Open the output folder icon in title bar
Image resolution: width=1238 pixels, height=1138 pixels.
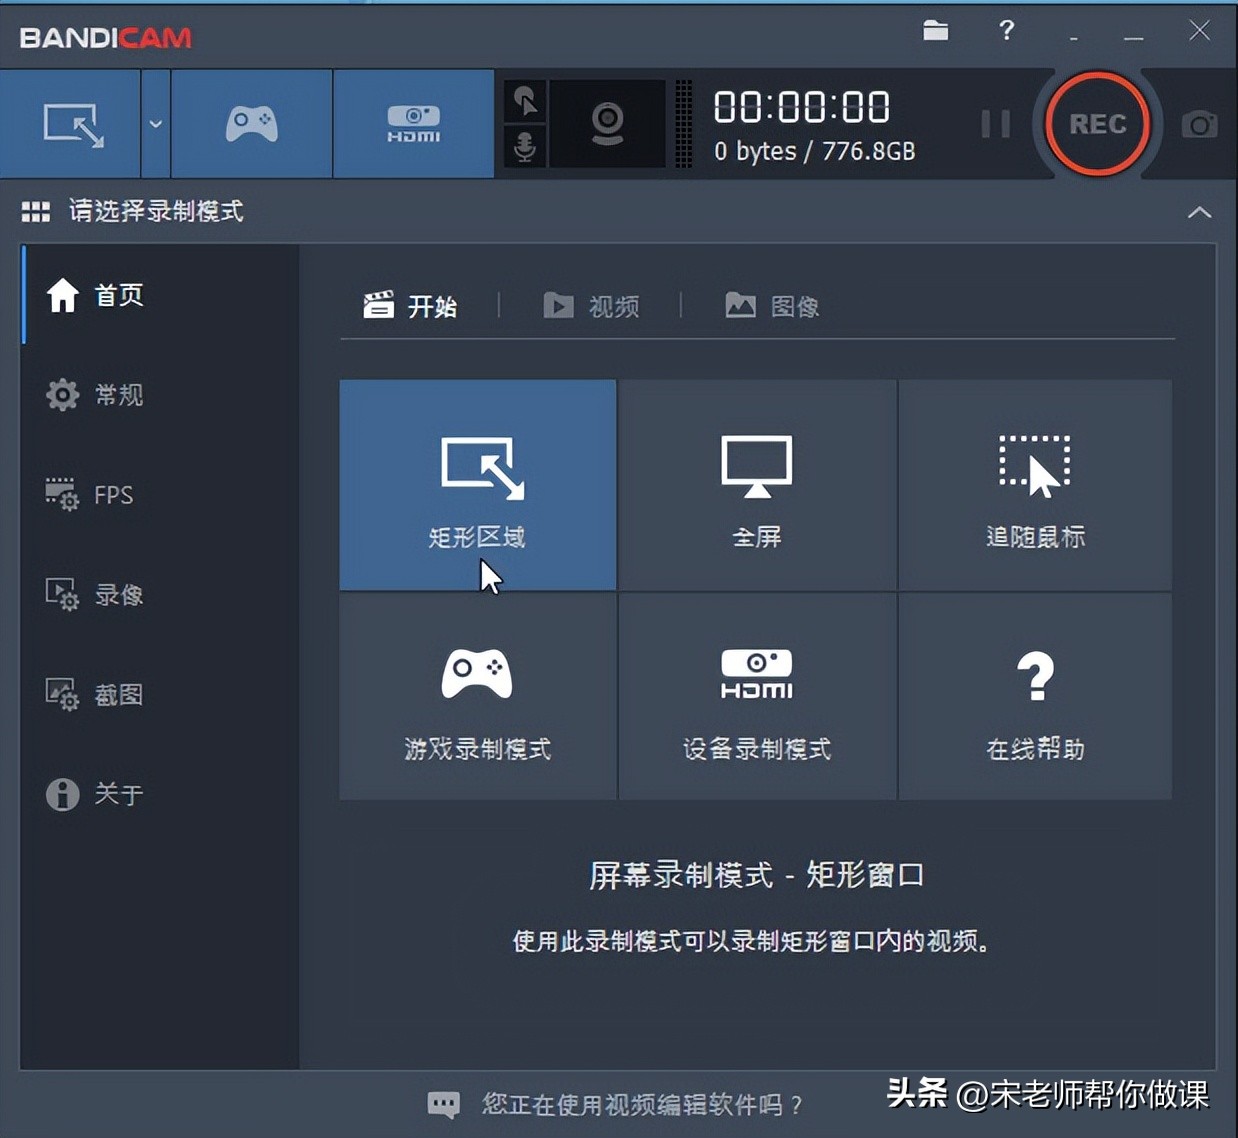[936, 30]
